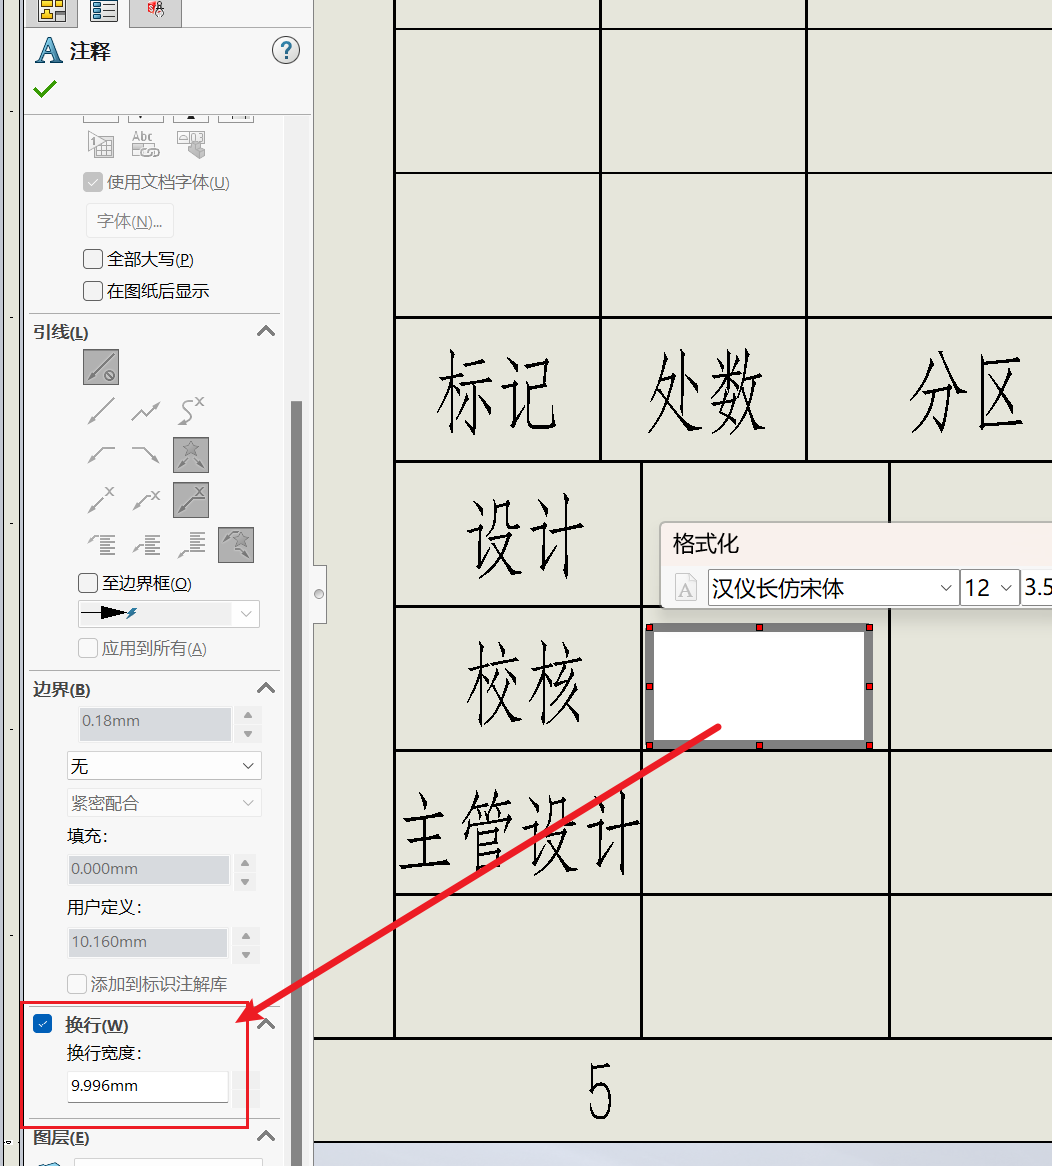
Task: Open the 字体(N)... font dialog
Action: [130, 222]
